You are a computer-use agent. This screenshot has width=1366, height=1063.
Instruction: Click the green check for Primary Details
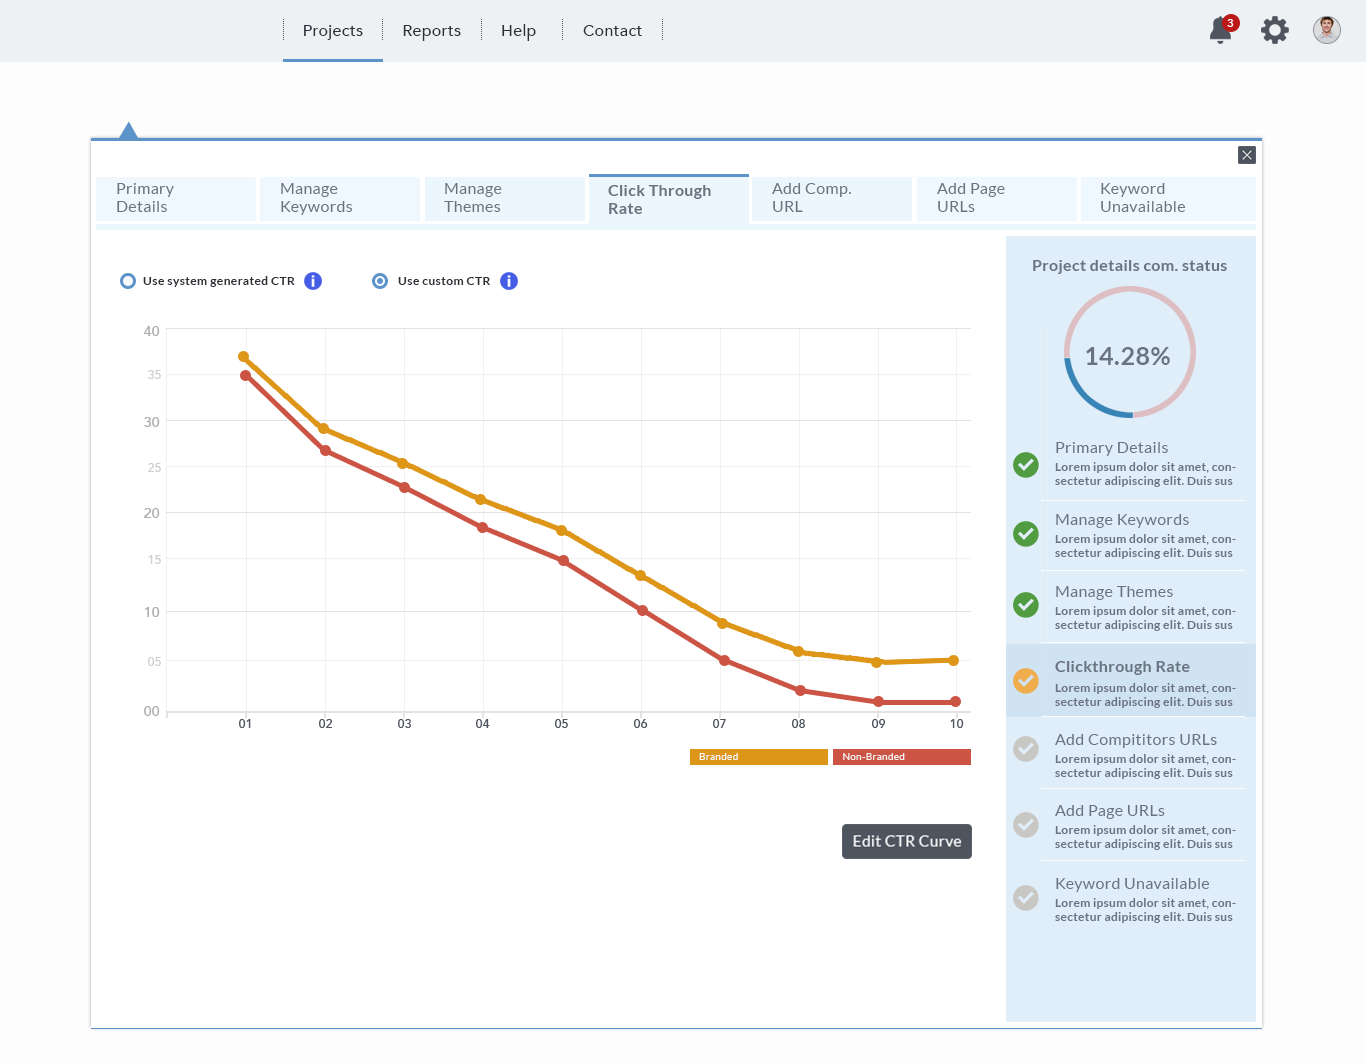point(1026,465)
